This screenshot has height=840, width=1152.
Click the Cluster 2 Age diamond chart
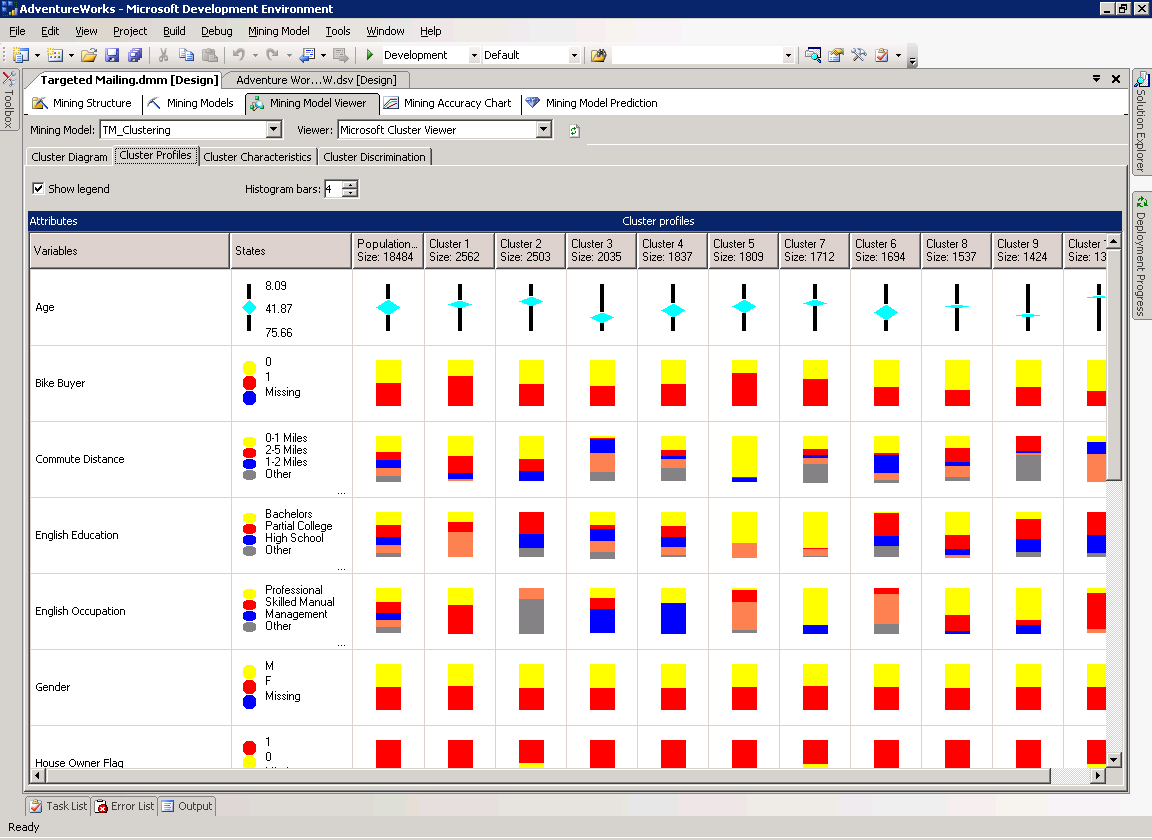tap(531, 308)
